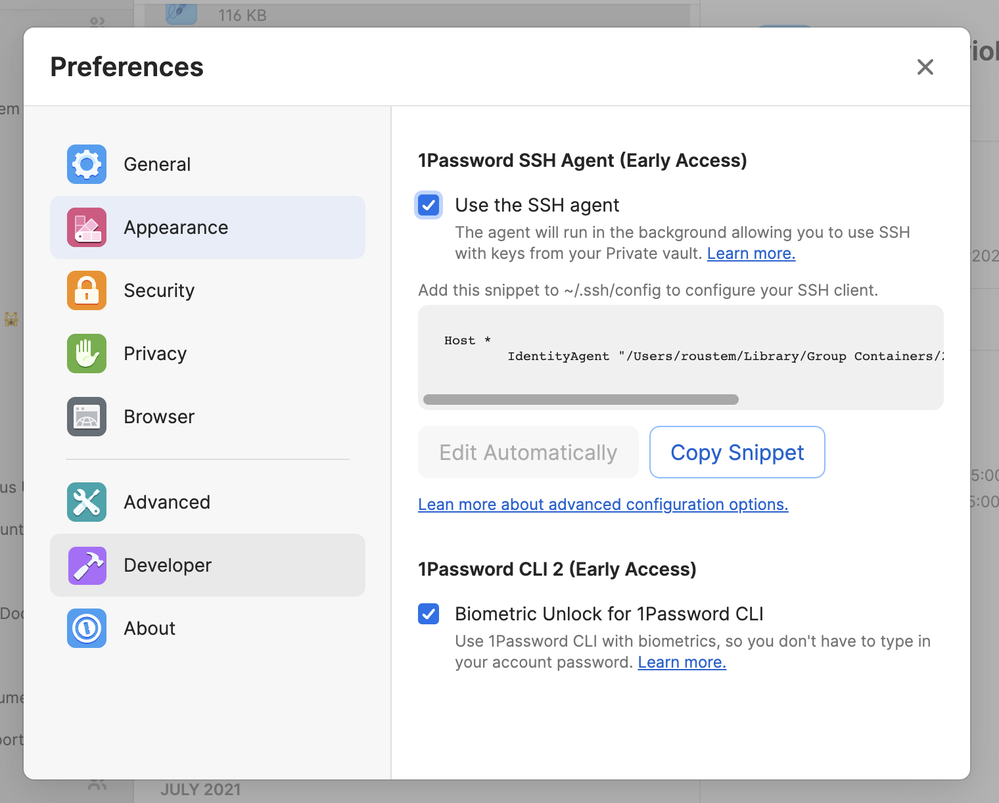Open Learn more link under SSH agent
The width and height of the screenshot is (999, 803).
coord(750,254)
